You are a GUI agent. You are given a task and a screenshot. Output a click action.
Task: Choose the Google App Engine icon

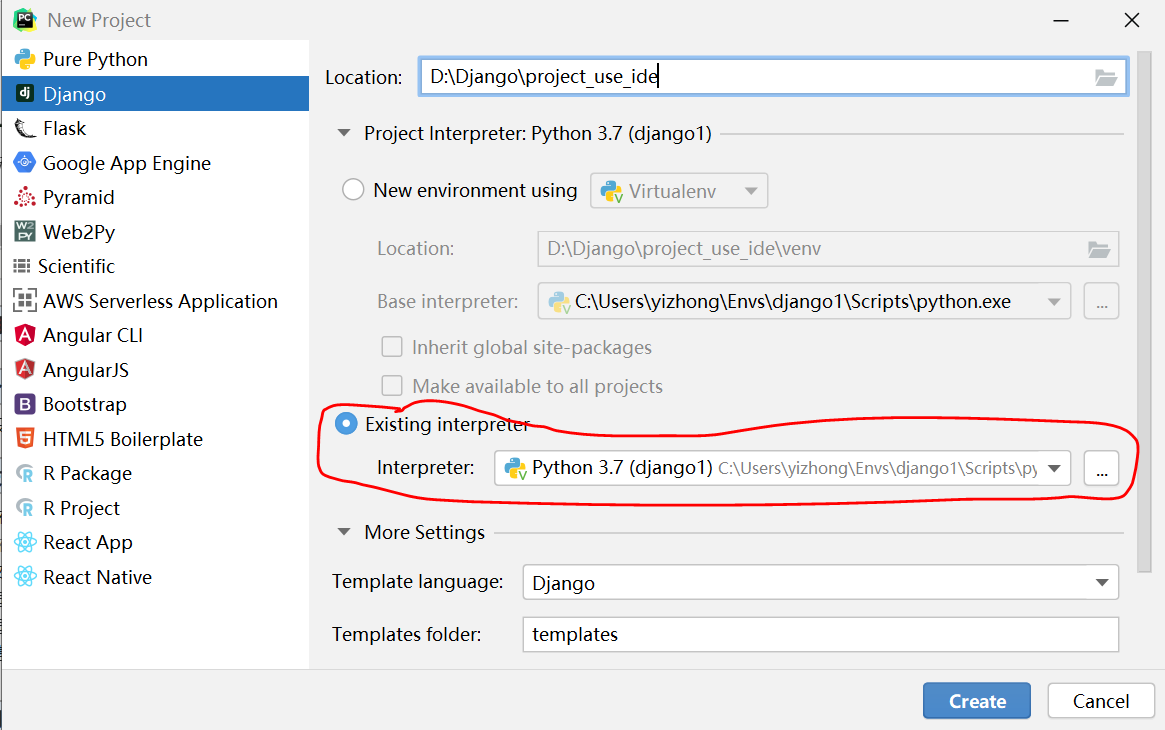pyautogui.click(x=25, y=163)
